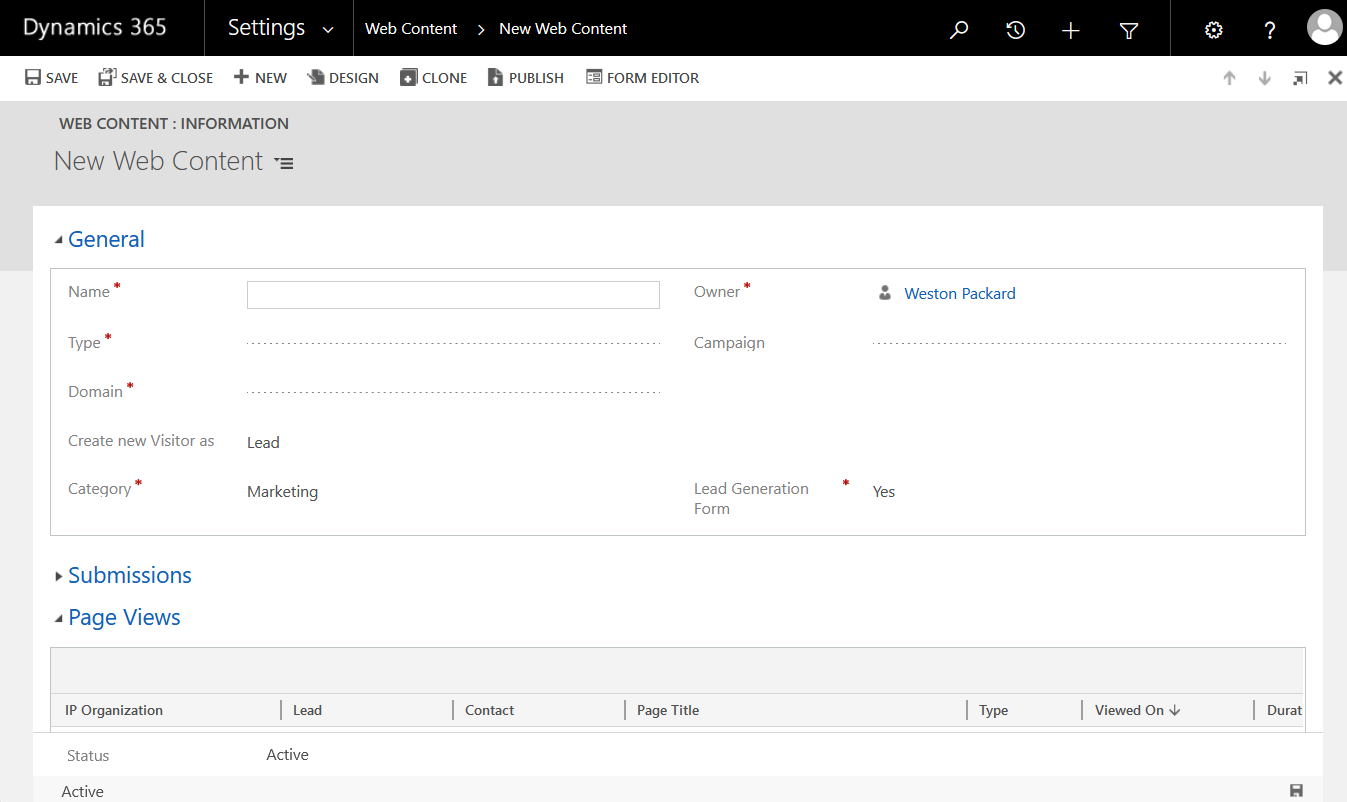Sort by Lead column header

[x=307, y=710]
